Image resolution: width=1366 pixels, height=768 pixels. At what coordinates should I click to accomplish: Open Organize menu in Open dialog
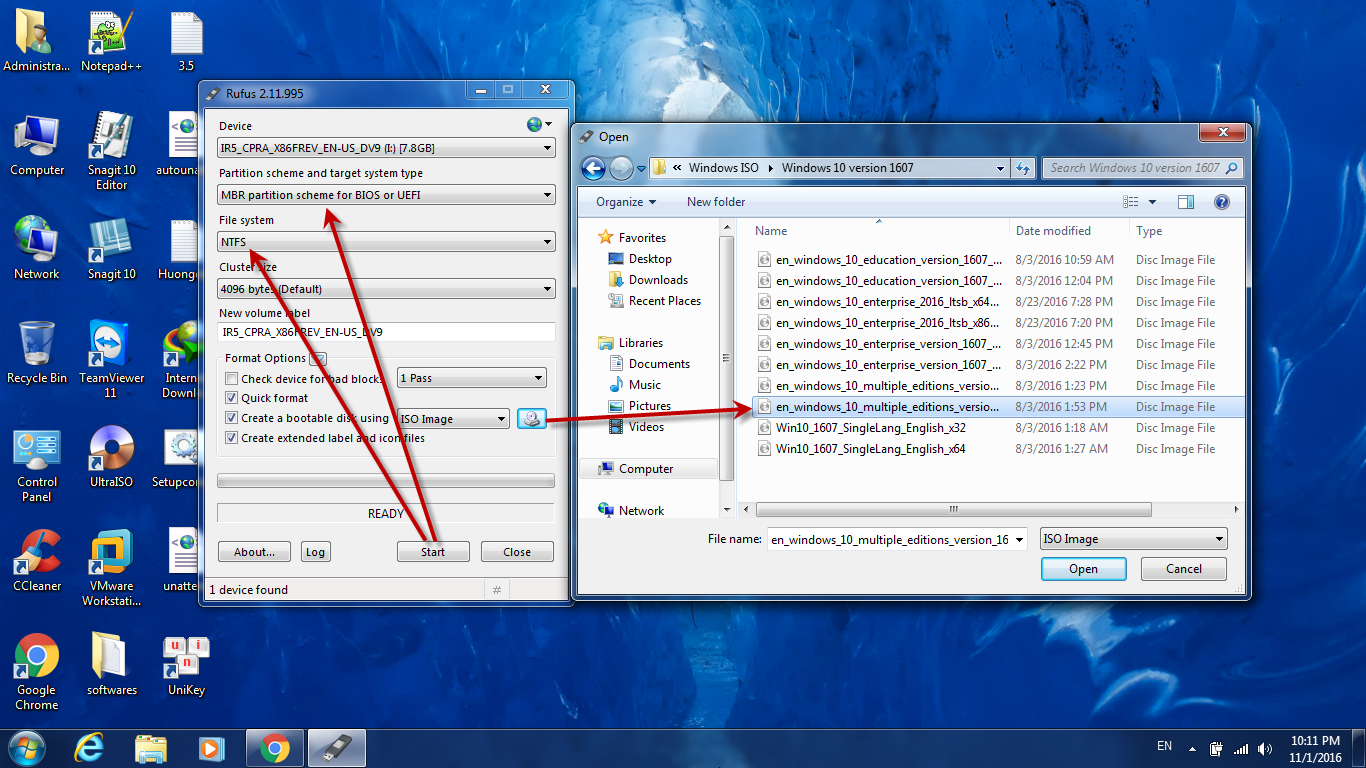coord(626,202)
